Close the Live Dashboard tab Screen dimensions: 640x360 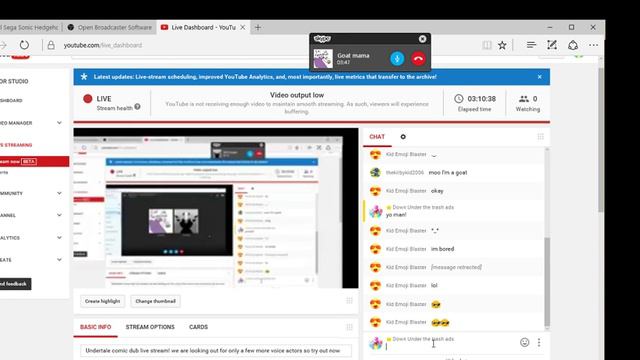tap(242, 27)
